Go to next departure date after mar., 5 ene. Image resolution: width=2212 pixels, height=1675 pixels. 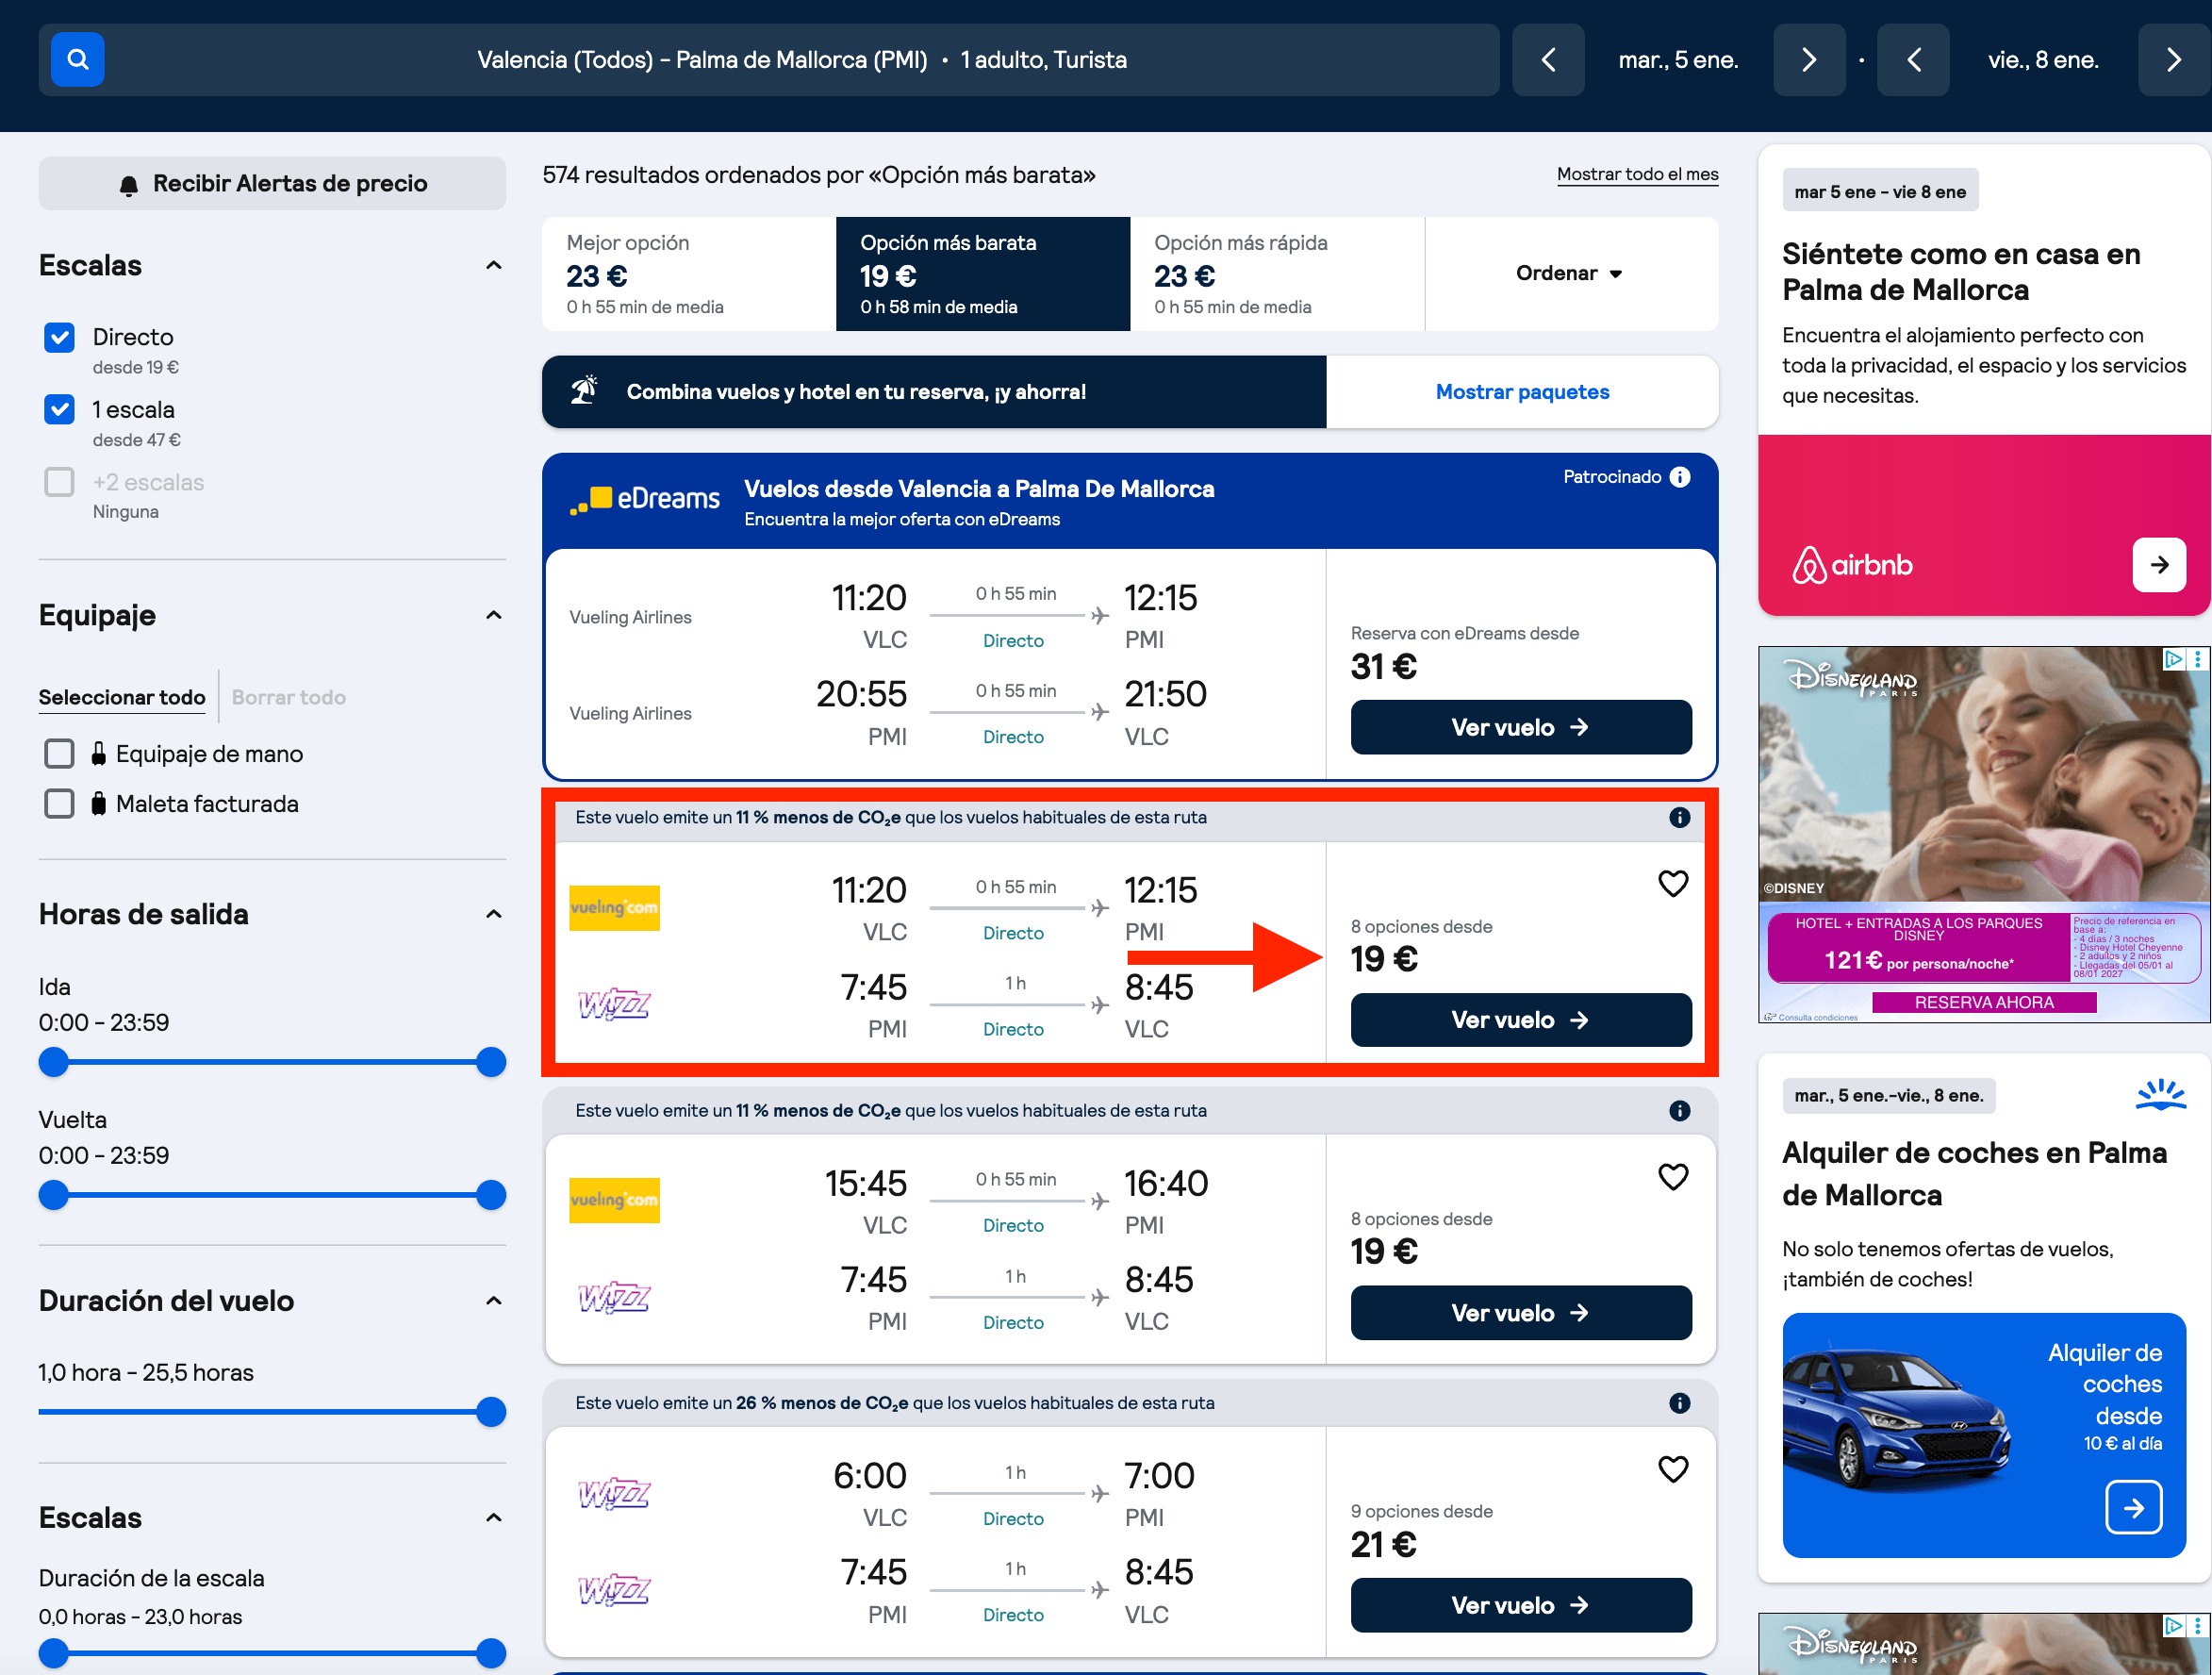[x=1809, y=60]
